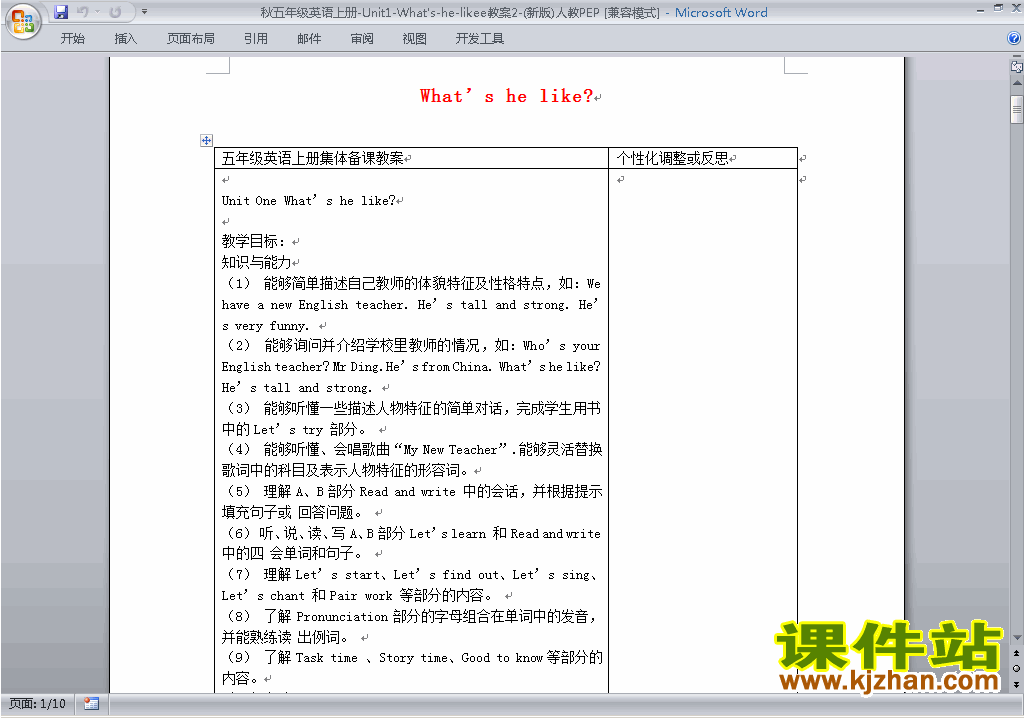This screenshot has width=1024, height=718.
Task: Click the window title bar document name
Action: pyautogui.click(x=460, y=12)
